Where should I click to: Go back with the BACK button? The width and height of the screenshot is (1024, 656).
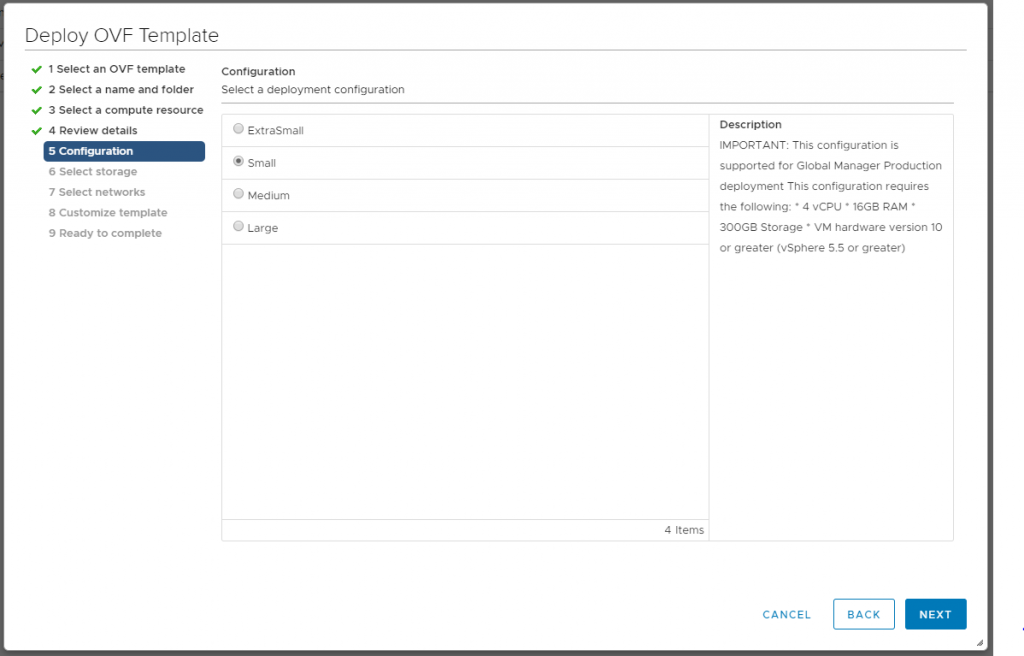pyautogui.click(x=863, y=614)
